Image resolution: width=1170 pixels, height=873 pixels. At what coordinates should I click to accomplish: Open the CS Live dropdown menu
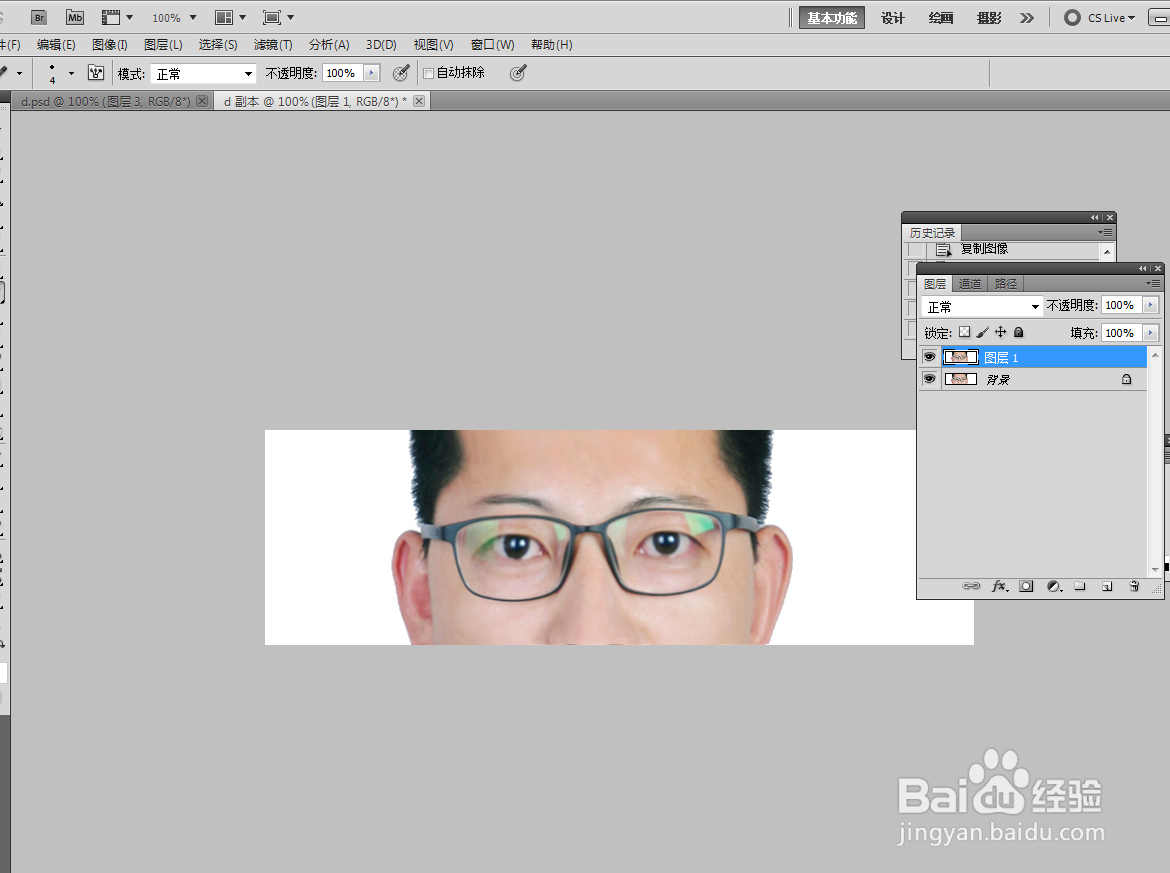[1131, 18]
